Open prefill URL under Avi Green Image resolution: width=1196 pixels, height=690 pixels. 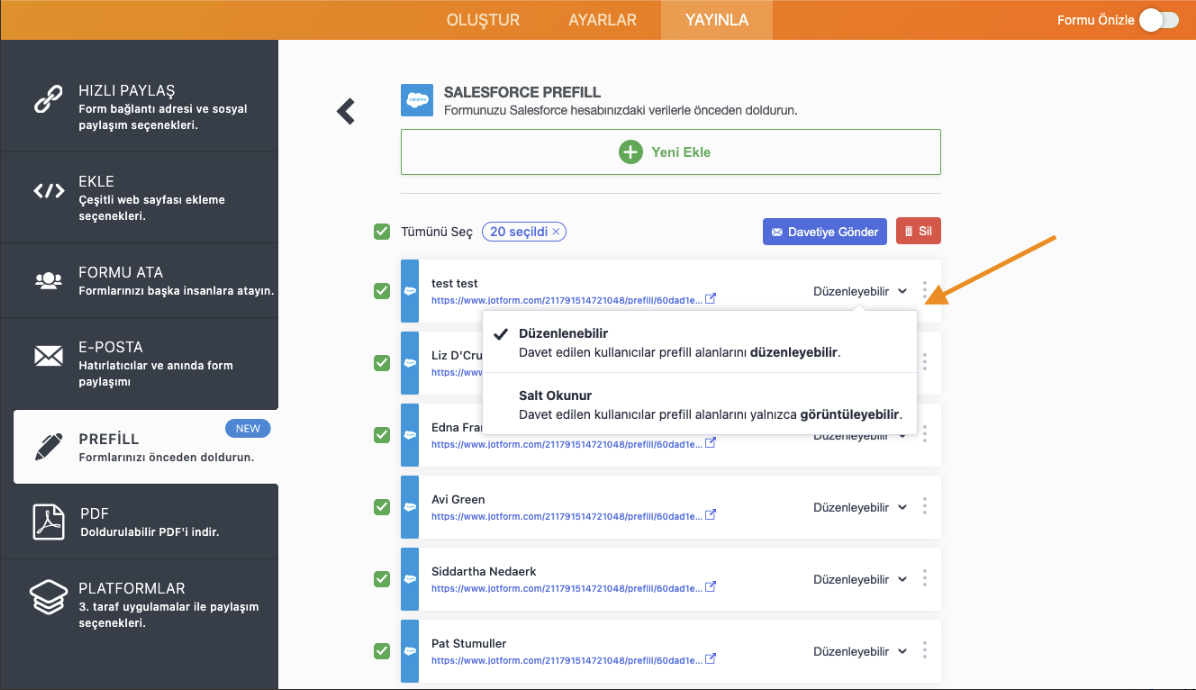click(x=566, y=516)
